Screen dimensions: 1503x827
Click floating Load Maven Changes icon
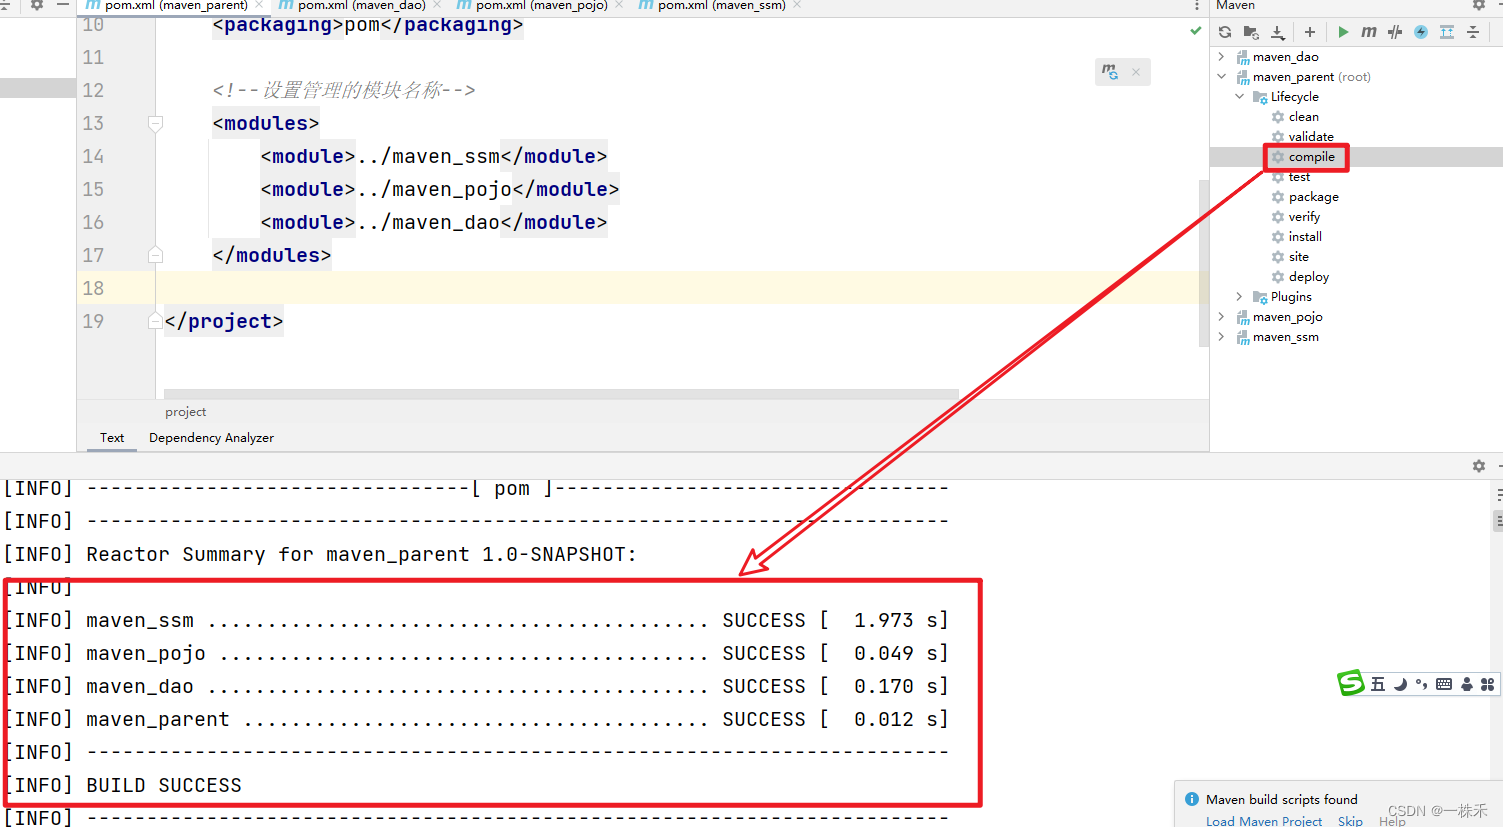[1110, 72]
